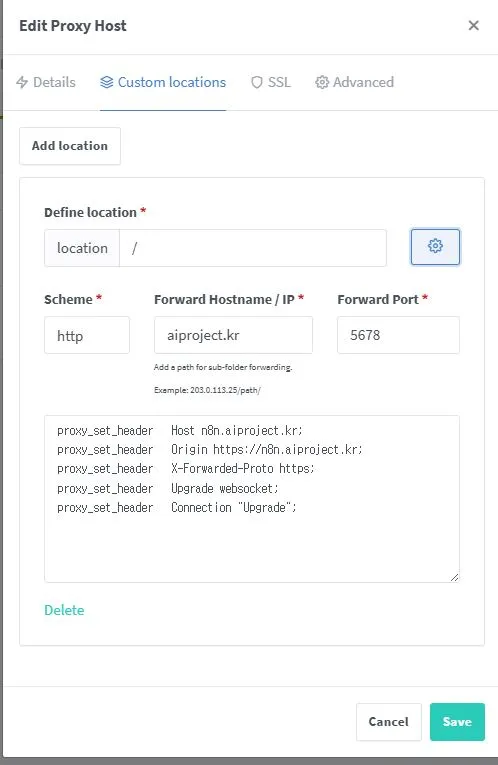Open the Advanced tab
This screenshot has height=765, width=498.
pos(355,82)
